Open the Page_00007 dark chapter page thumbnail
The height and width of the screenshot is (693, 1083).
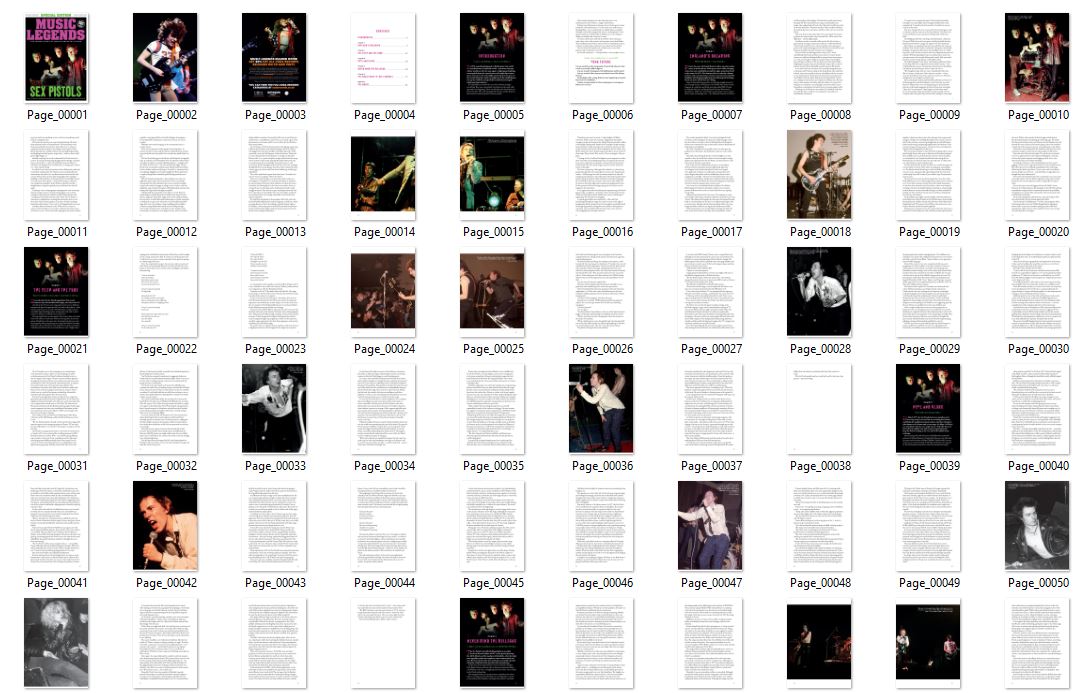point(710,58)
